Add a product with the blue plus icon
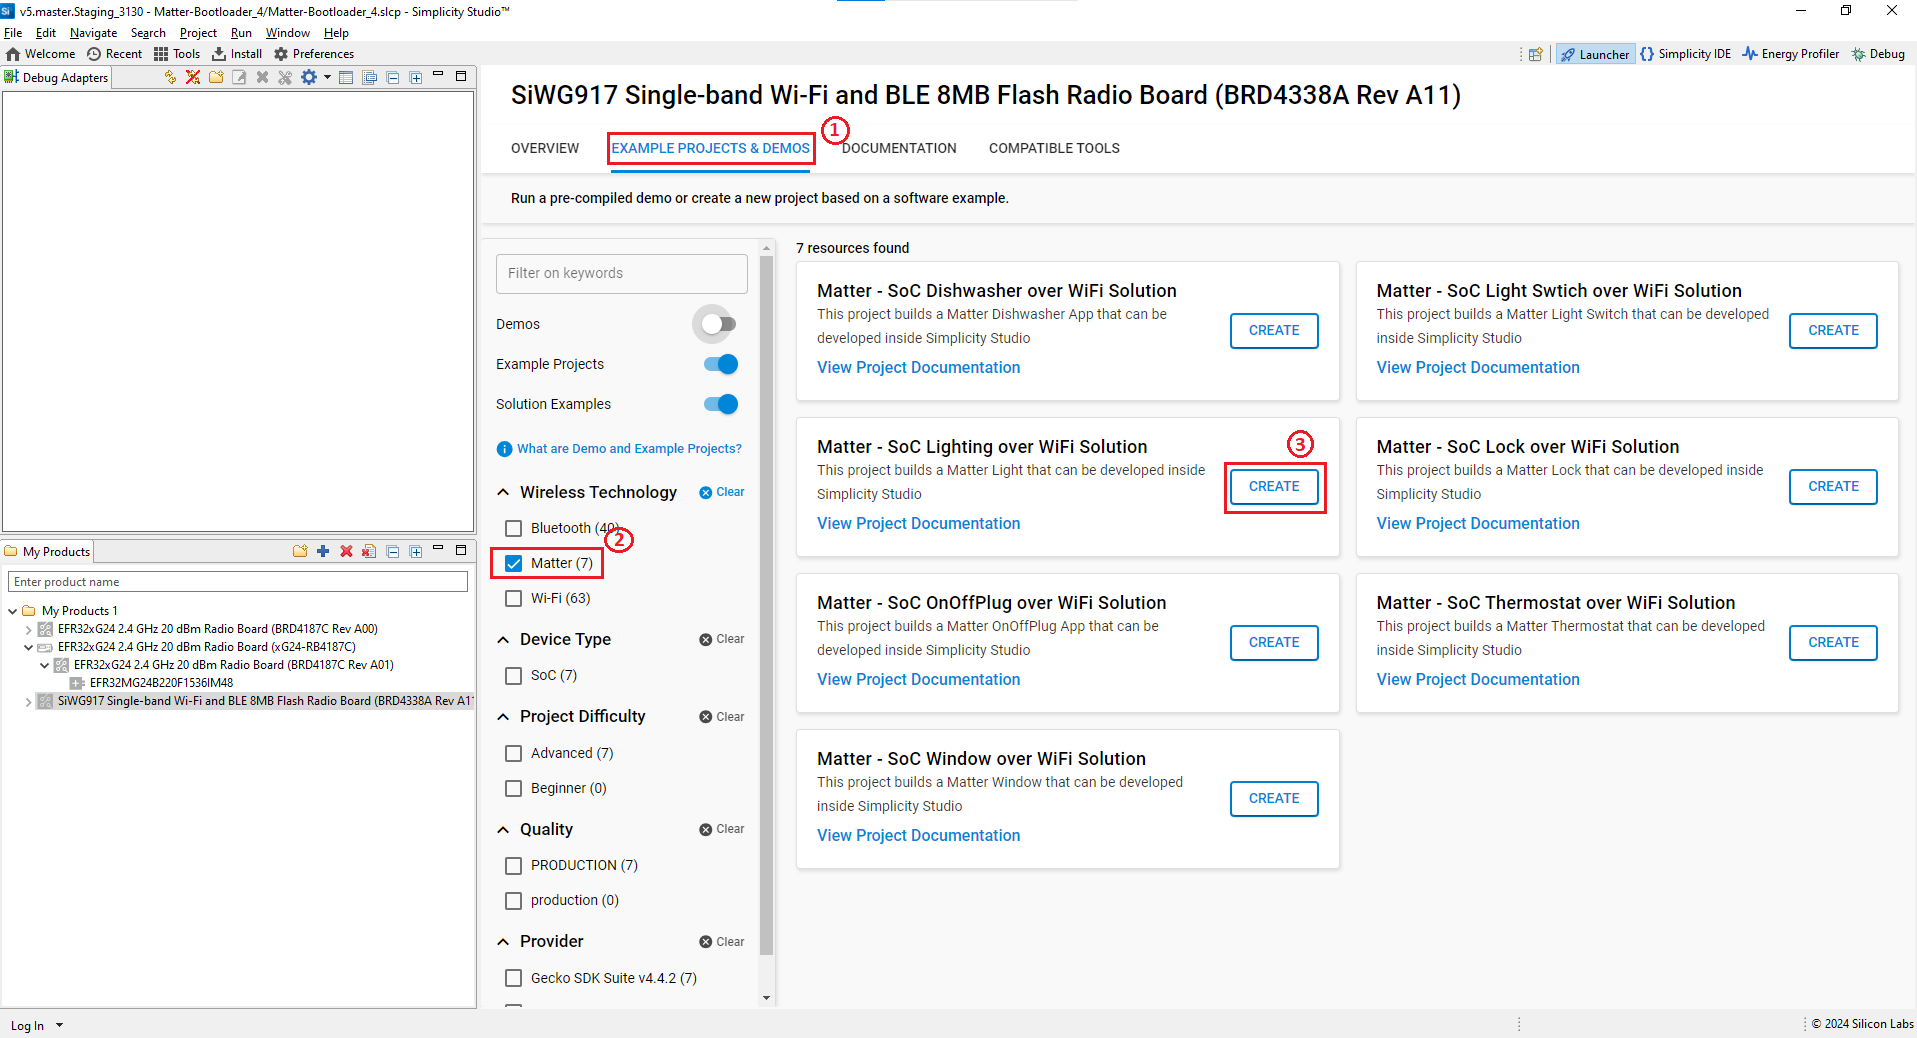This screenshot has height=1038, width=1917. tap(323, 551)
